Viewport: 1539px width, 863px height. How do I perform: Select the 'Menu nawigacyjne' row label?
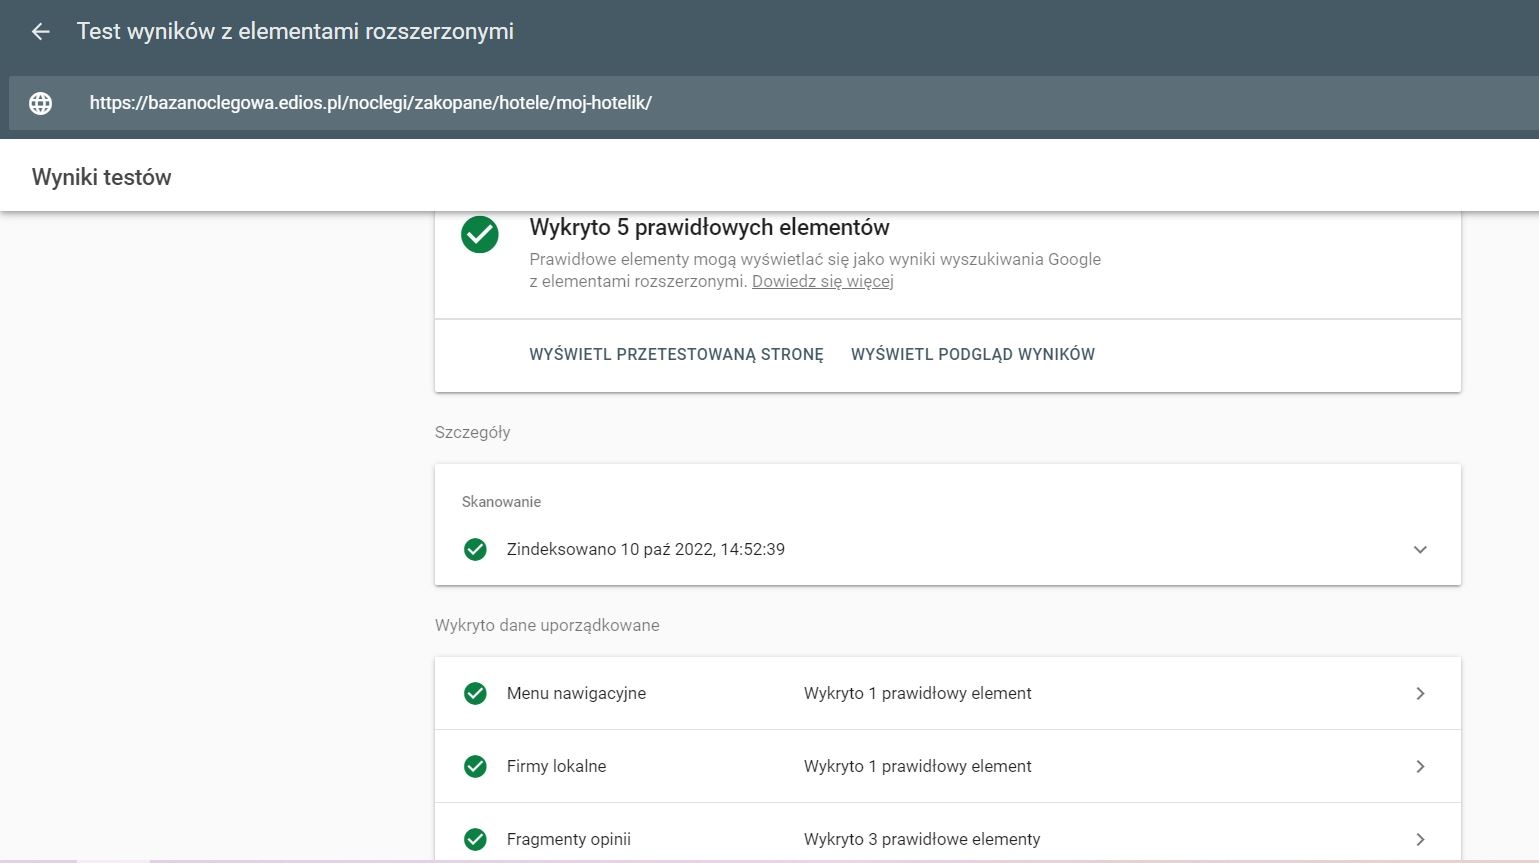576,693
